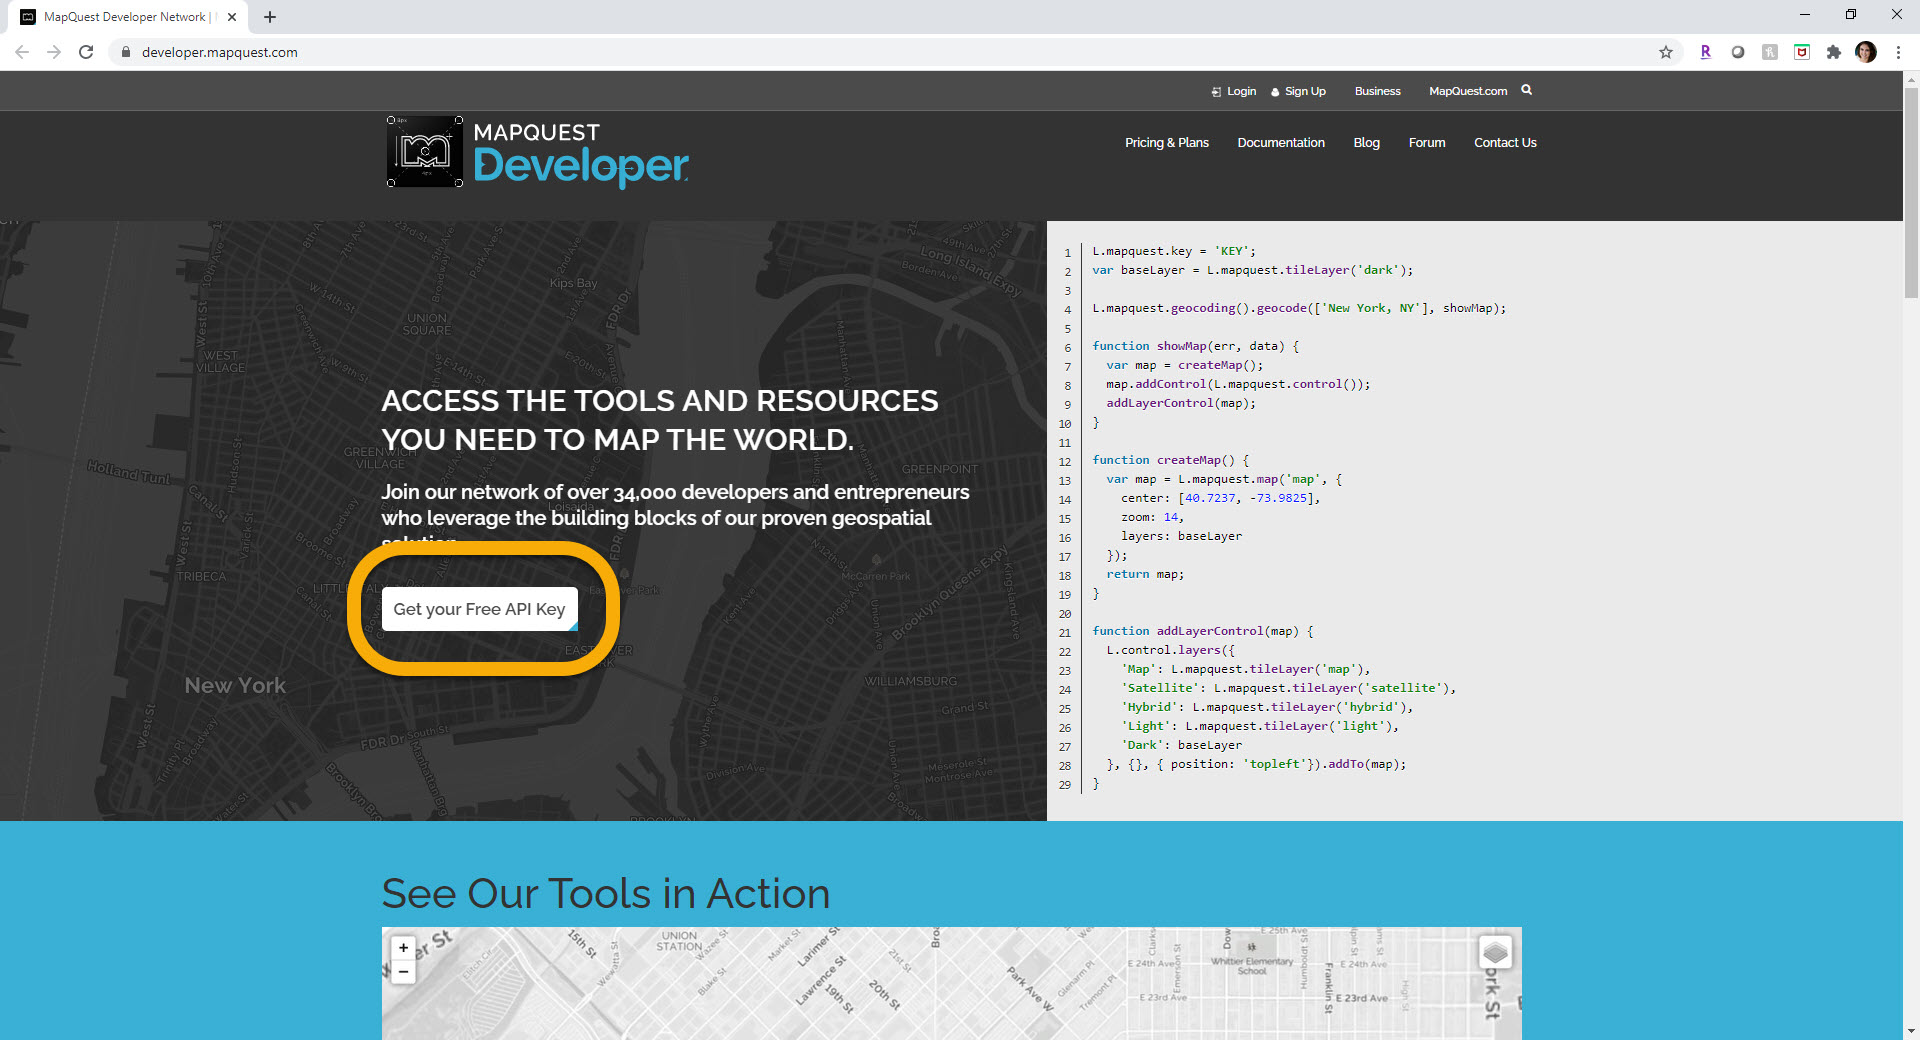Click the 'Satellite' tileLayer code line
This screenshot has width=1920, height=1040.
click(1289, 688)
